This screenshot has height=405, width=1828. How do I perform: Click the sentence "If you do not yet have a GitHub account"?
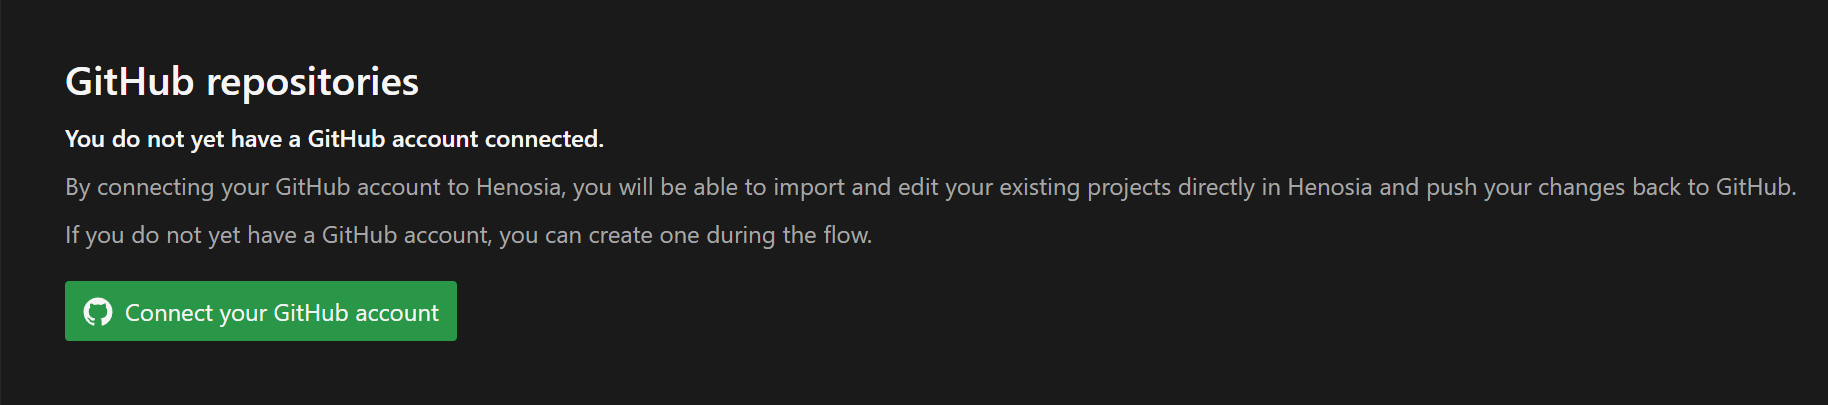(x=468, y=235)
